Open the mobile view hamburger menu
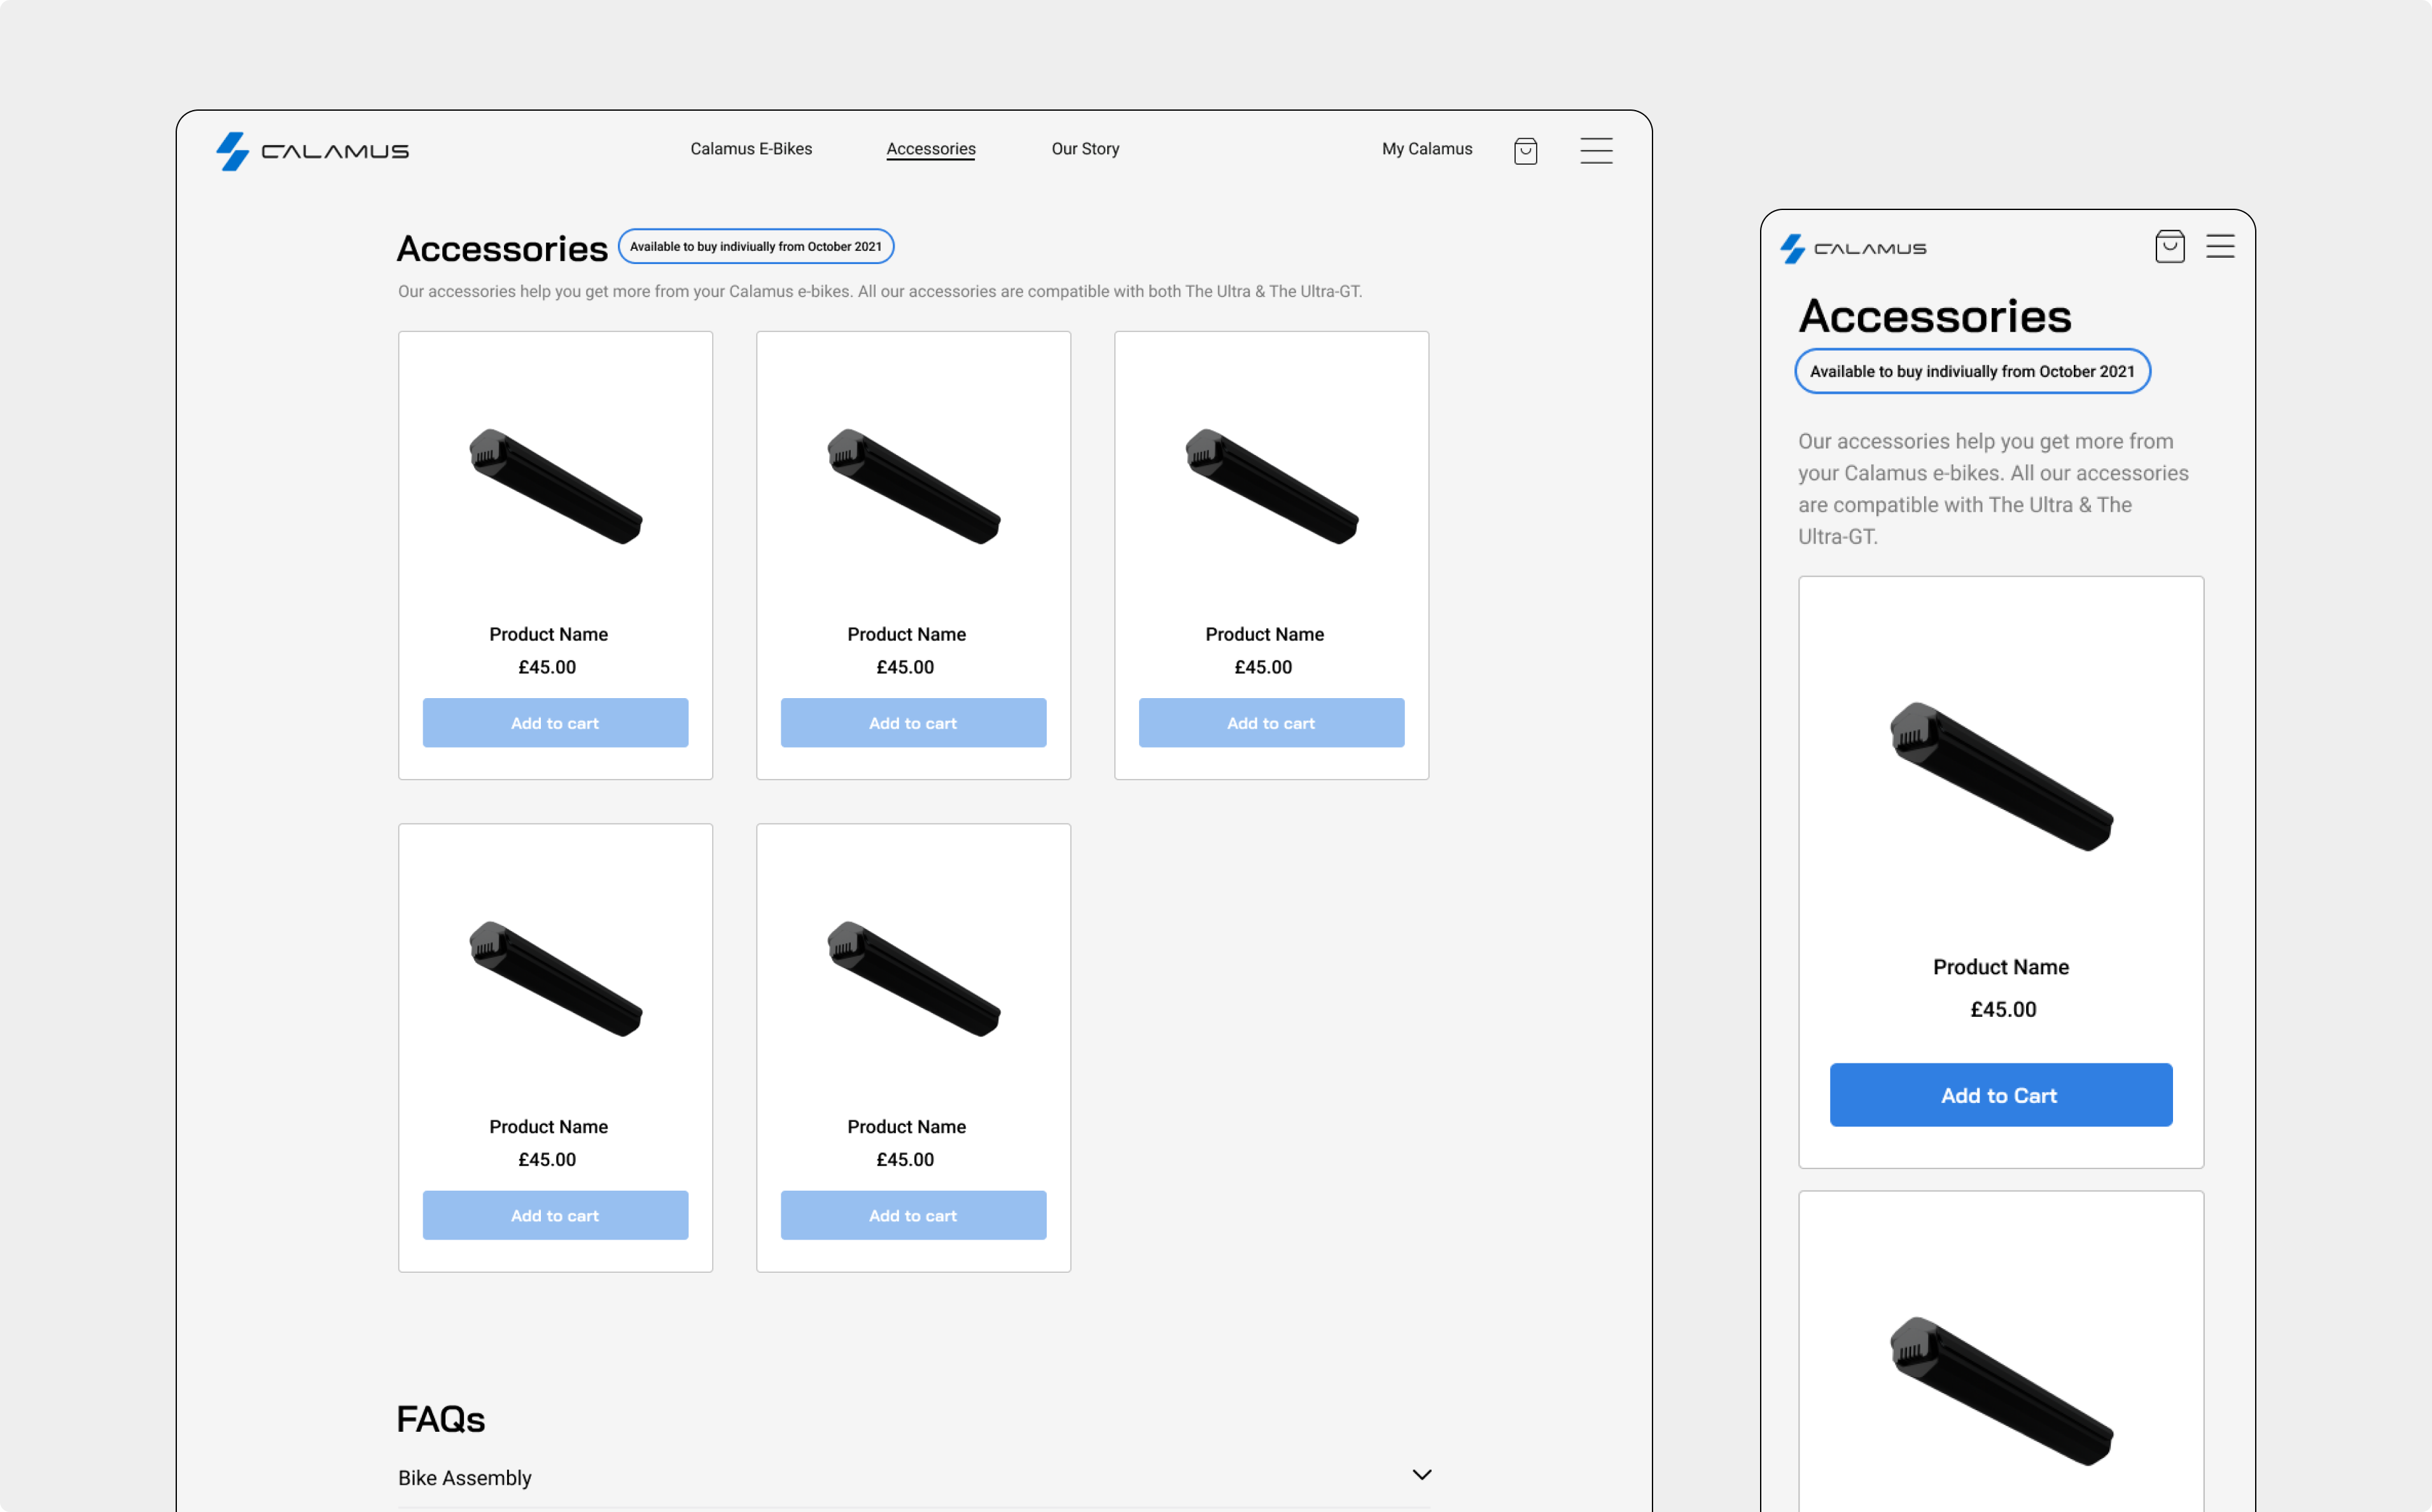Image resolution: width=2432 pixels, height=1512 pixels. pyautogui.click(x=2220, y=247)
